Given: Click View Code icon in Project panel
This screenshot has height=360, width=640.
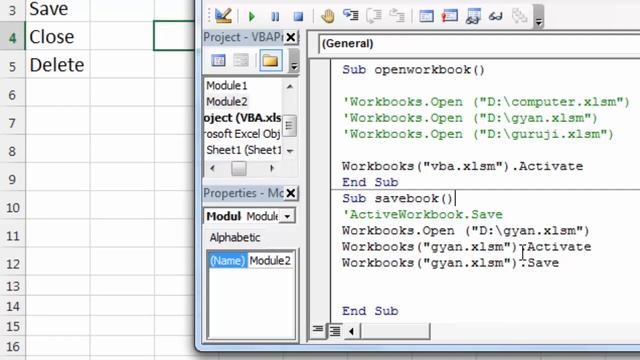Looking at the screenshot, I should (218, 61).
